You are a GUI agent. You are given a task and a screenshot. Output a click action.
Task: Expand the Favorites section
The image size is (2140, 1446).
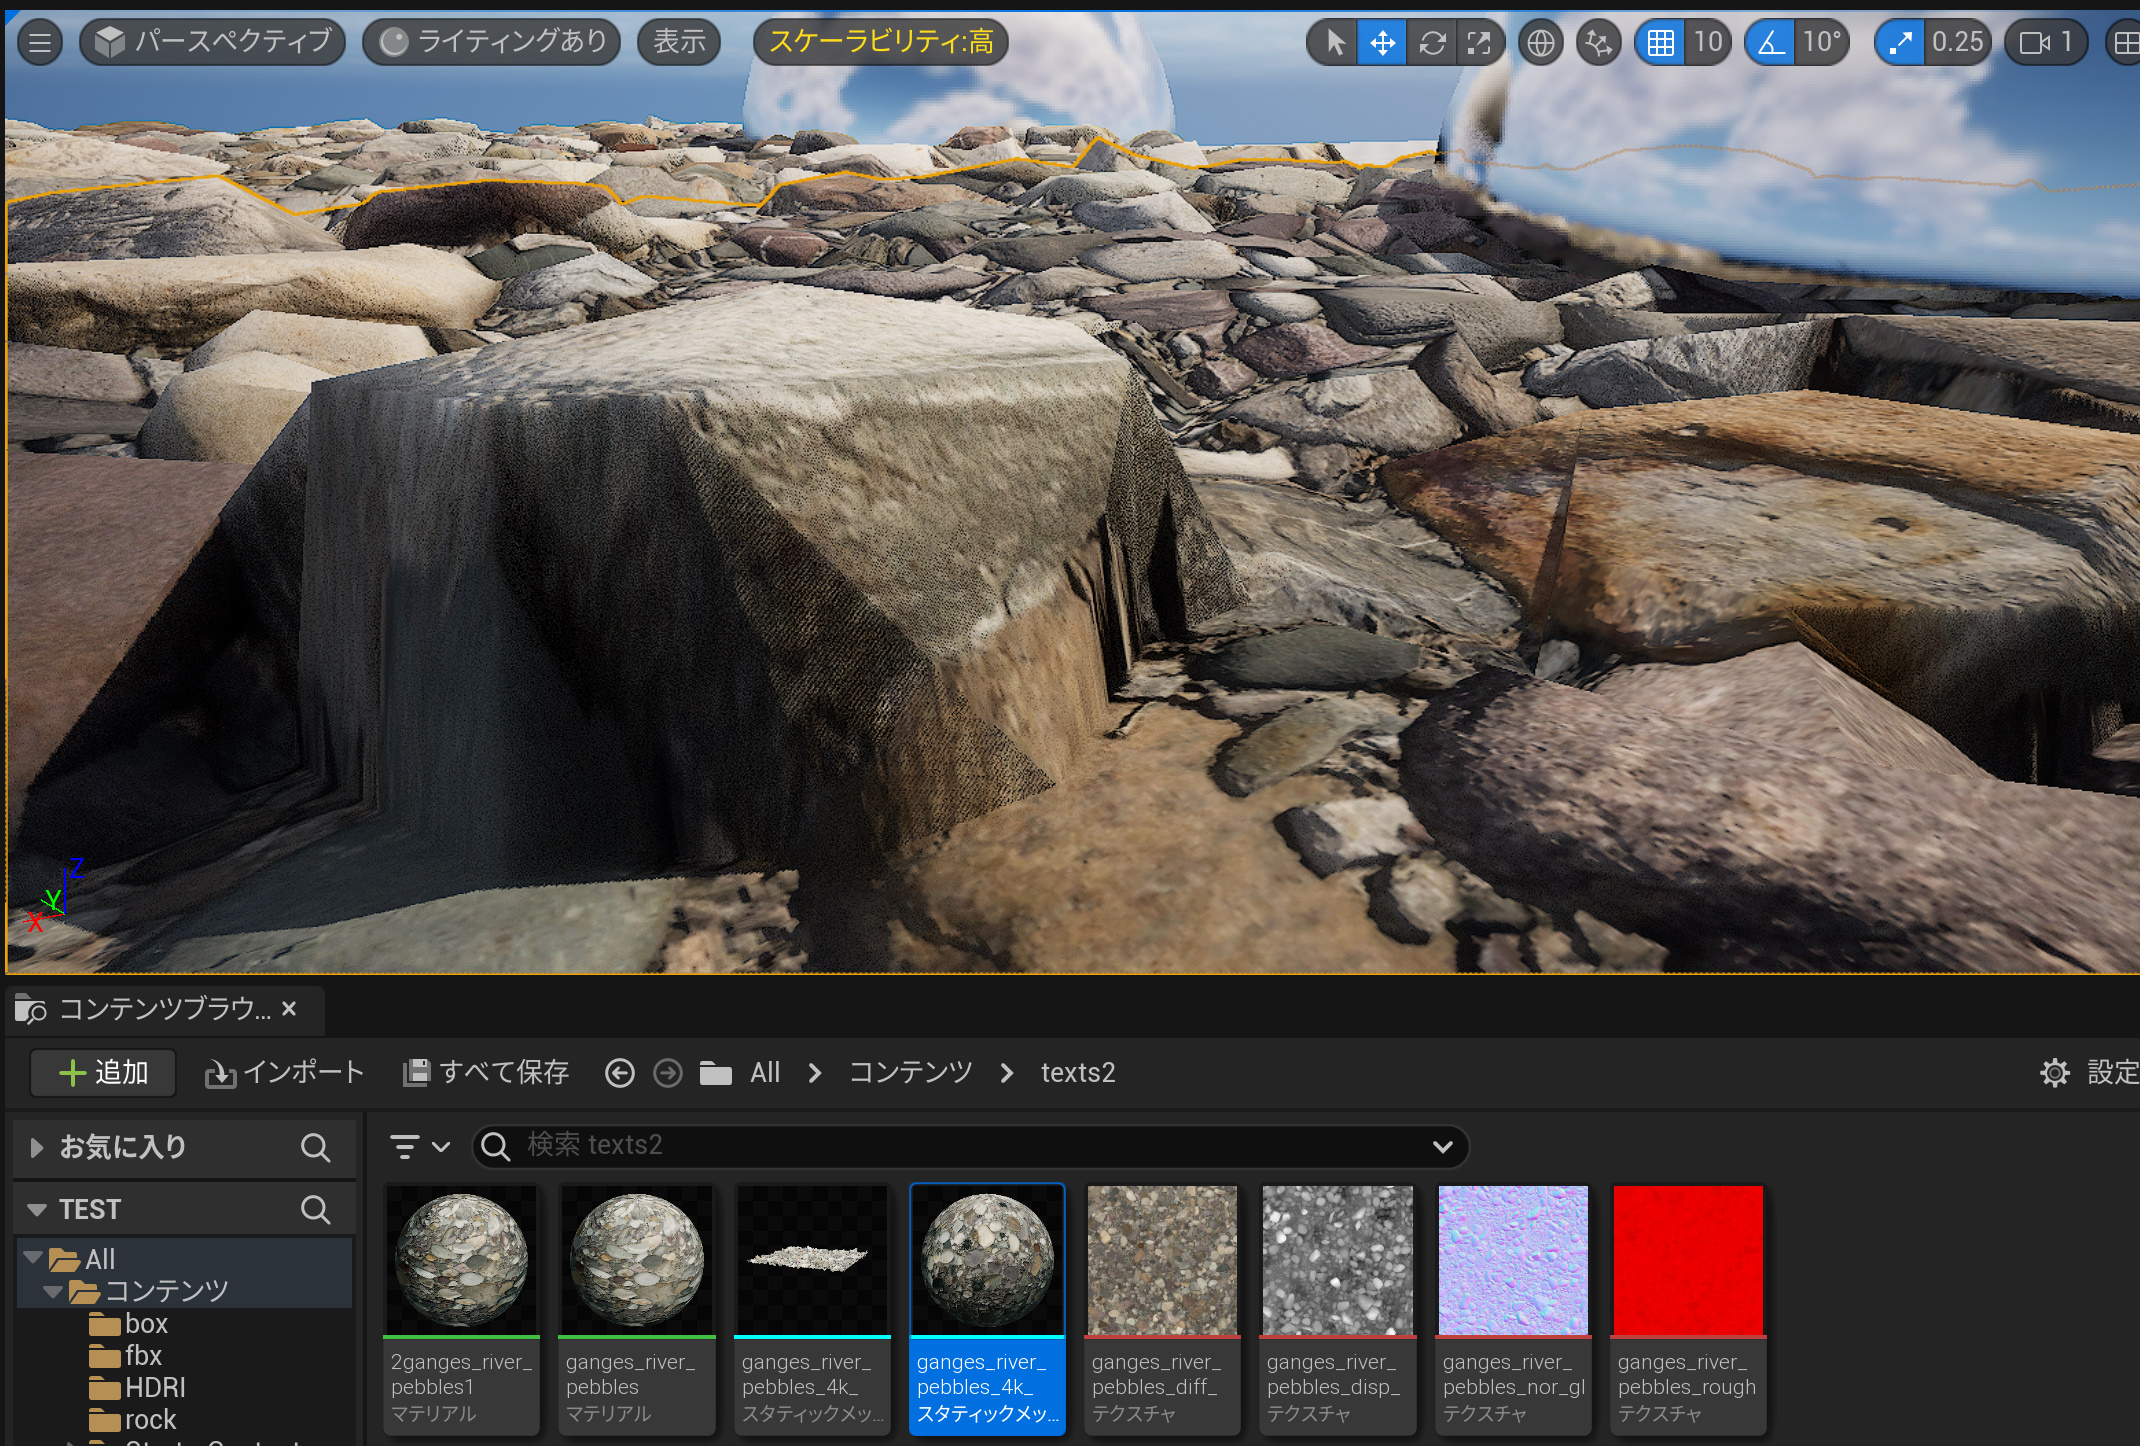37,1147
